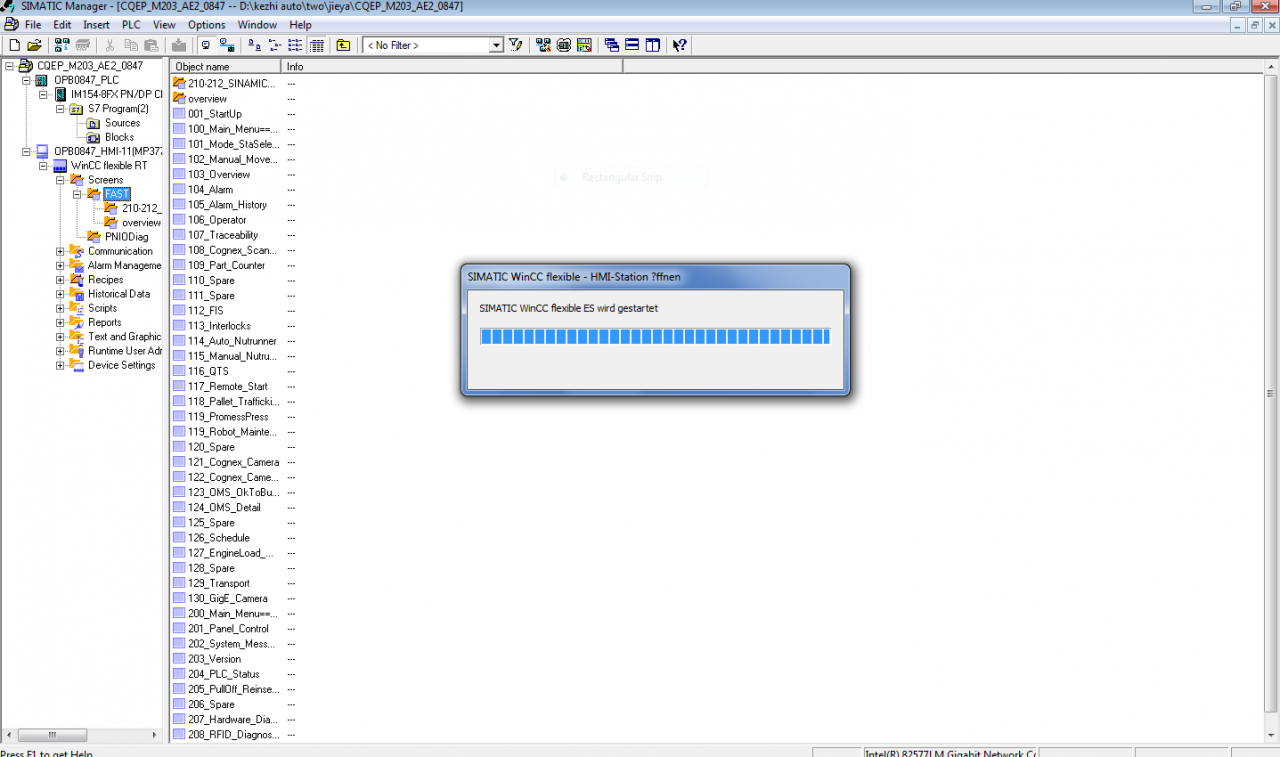Click the Accessible Nodes toolbar icon

(62, 45)
